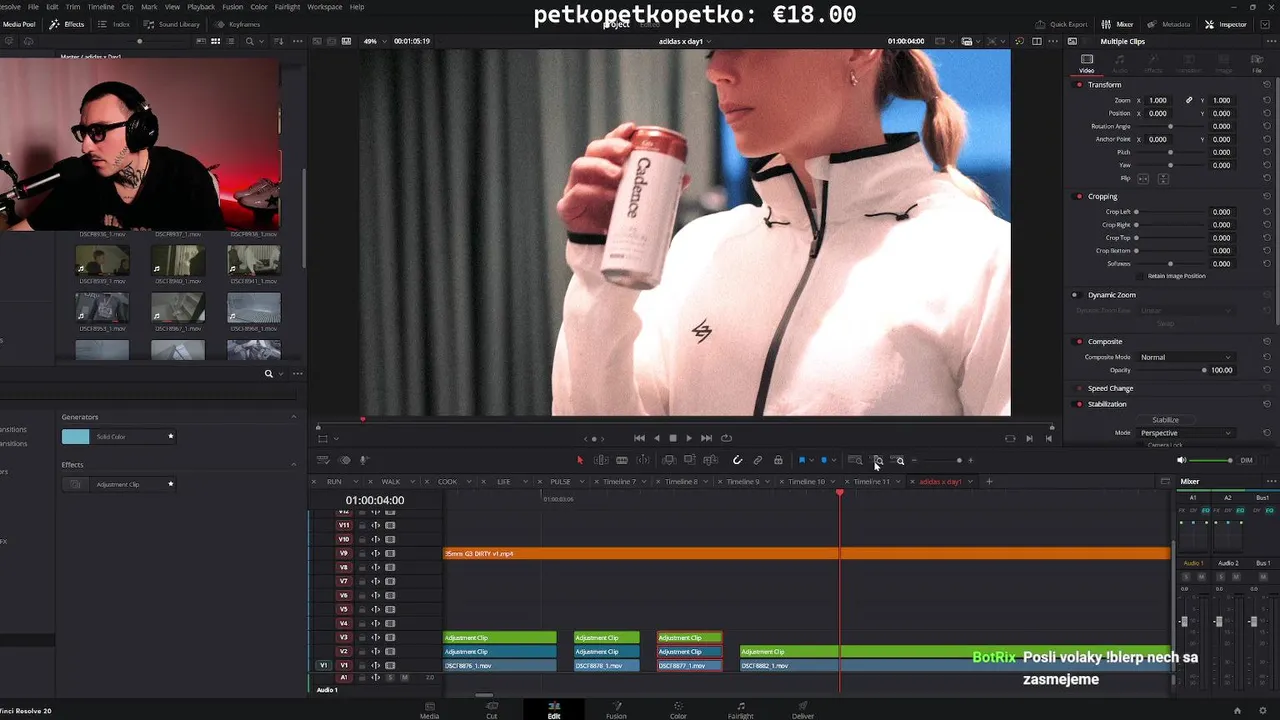Open the Composite Mode Normal dropdown
The width and height of the screenshot is (1280, 720).
click(x=1186, y=357)
